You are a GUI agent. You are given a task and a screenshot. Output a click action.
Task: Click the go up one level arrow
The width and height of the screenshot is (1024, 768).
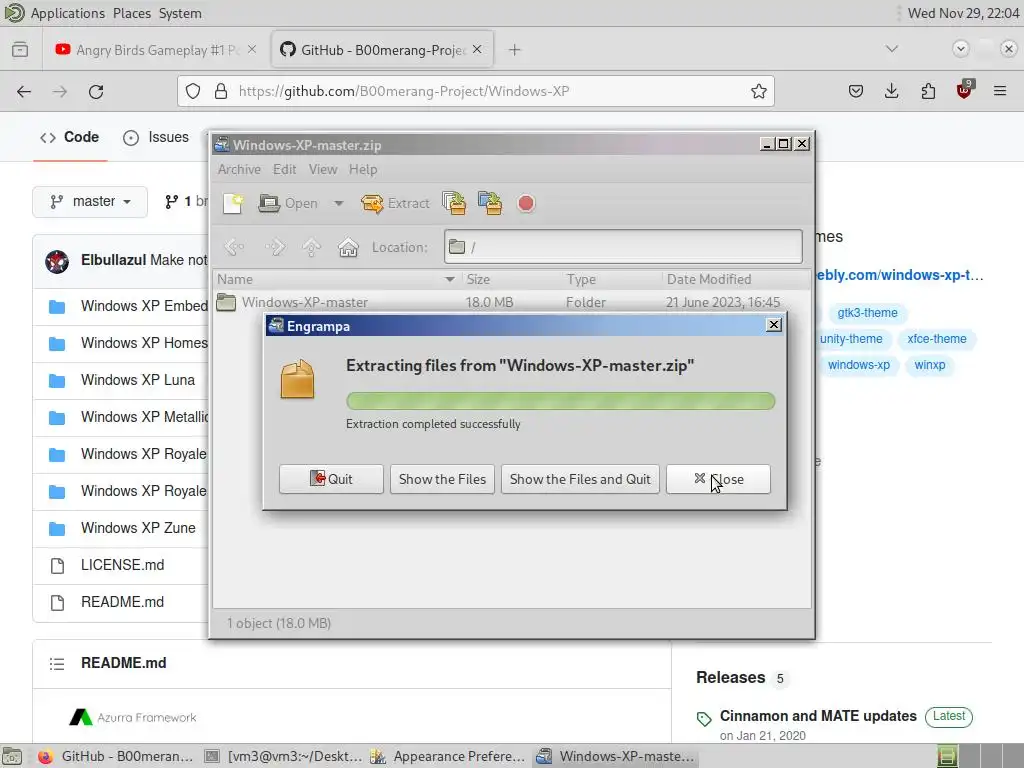click(x=312, y=248)
